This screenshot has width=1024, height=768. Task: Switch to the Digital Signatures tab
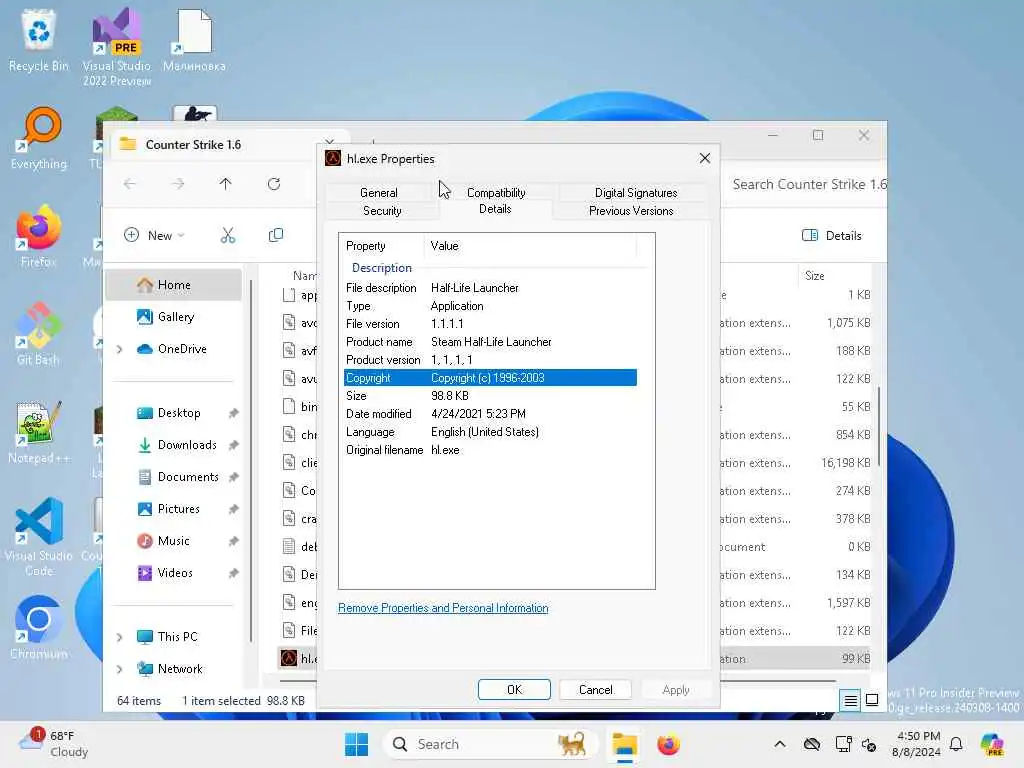(636, 193)
